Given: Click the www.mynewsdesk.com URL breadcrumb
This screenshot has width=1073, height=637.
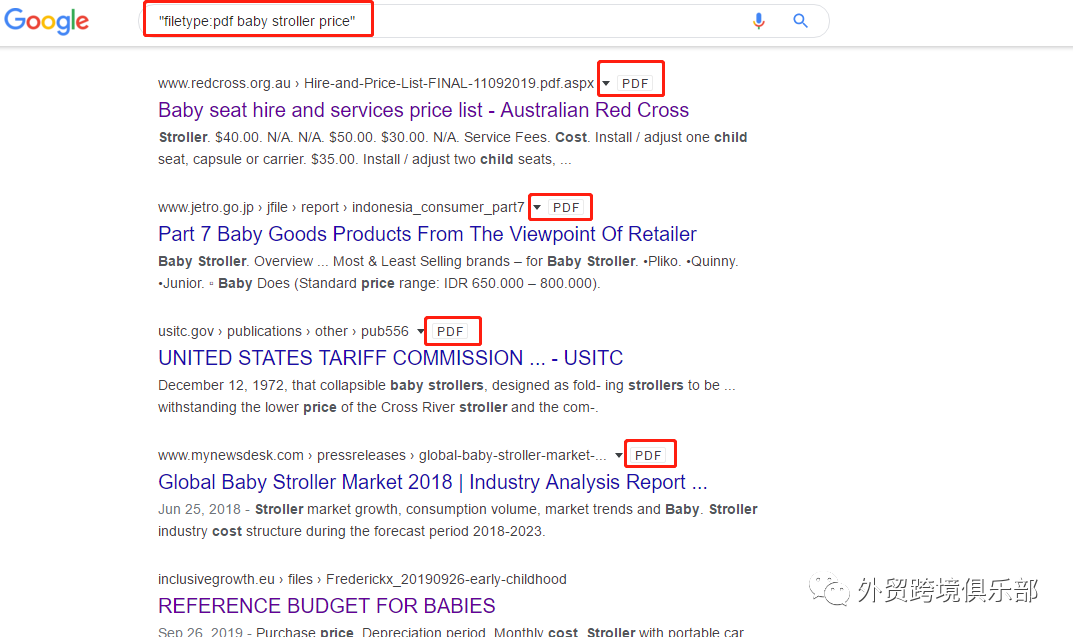Looking at the screenshot, I should (x=382, y=455).
